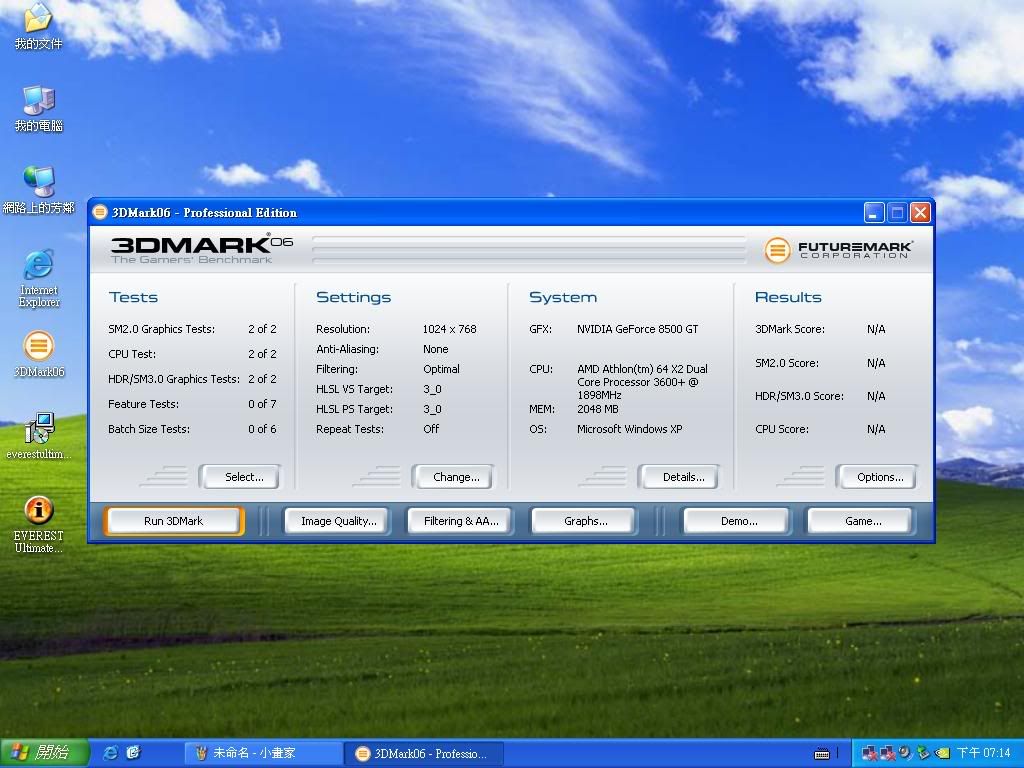Click the Run 3DMark button
This screenshot has height=768, width=1024.
pyautogui.click(x=174, y=521)
